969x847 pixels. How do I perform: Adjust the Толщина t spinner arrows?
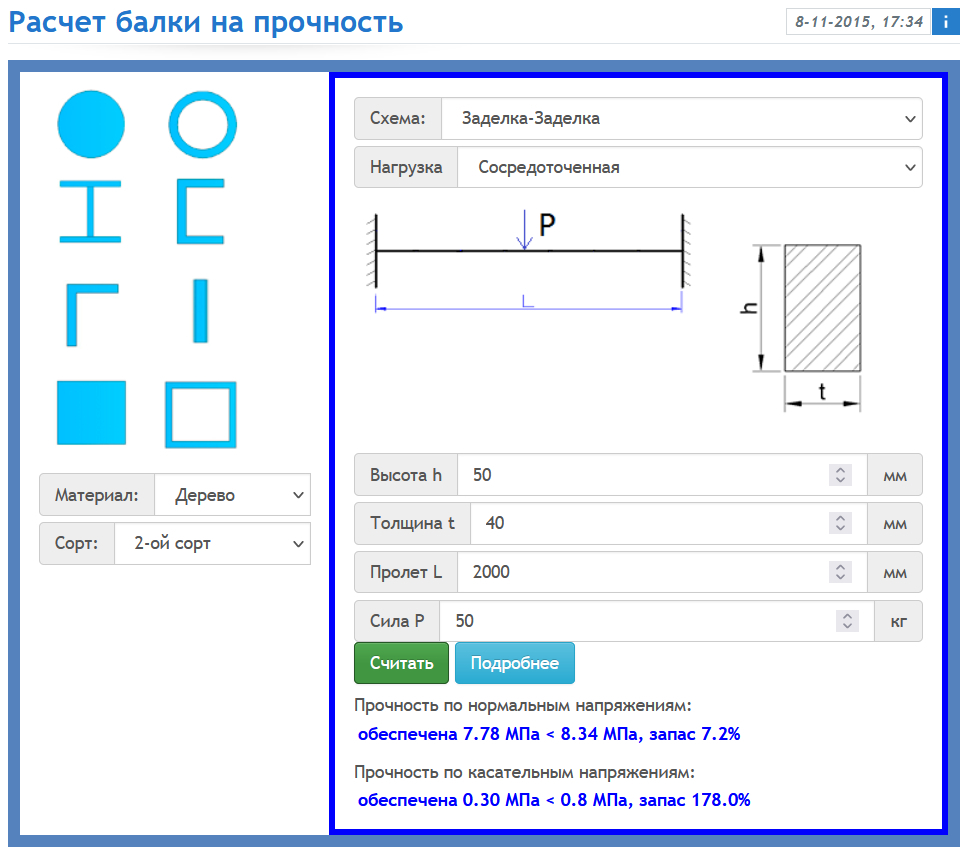click(840, 523)
